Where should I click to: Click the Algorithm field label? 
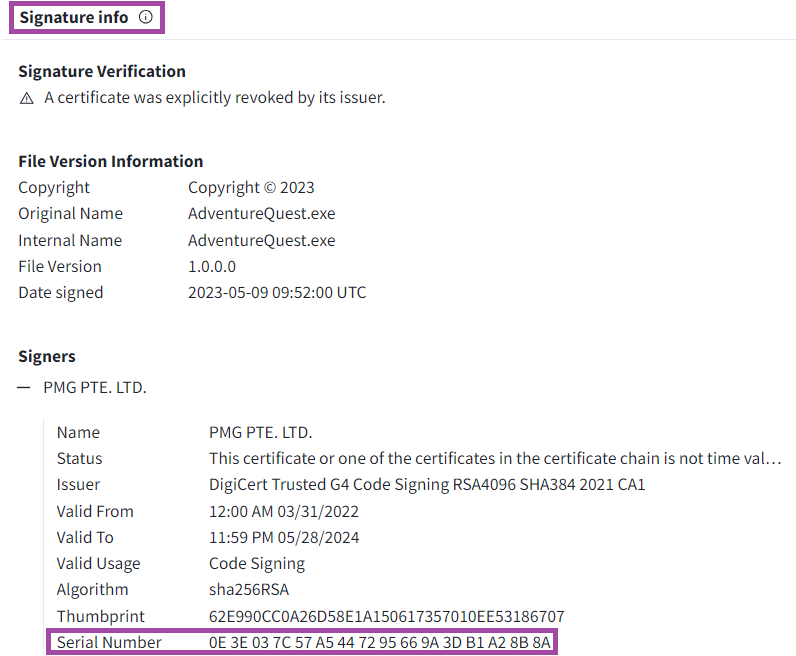pyautogui.click(x=92, y=589)
